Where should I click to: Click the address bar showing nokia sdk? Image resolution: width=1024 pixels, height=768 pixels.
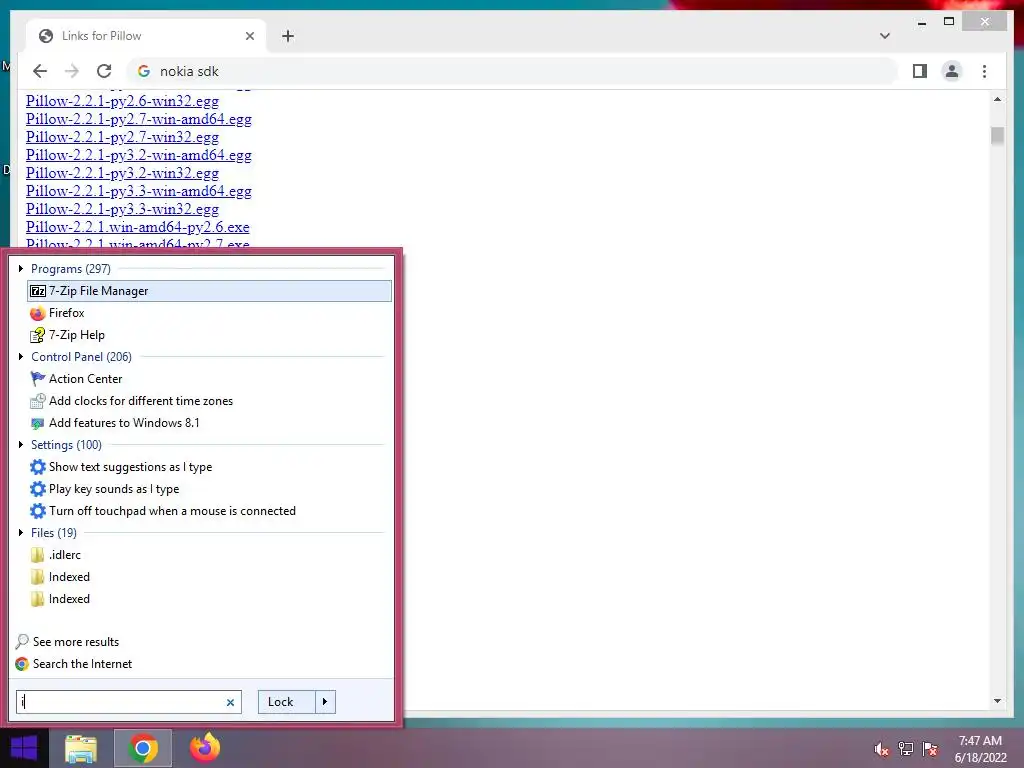(x=513, y=71)
